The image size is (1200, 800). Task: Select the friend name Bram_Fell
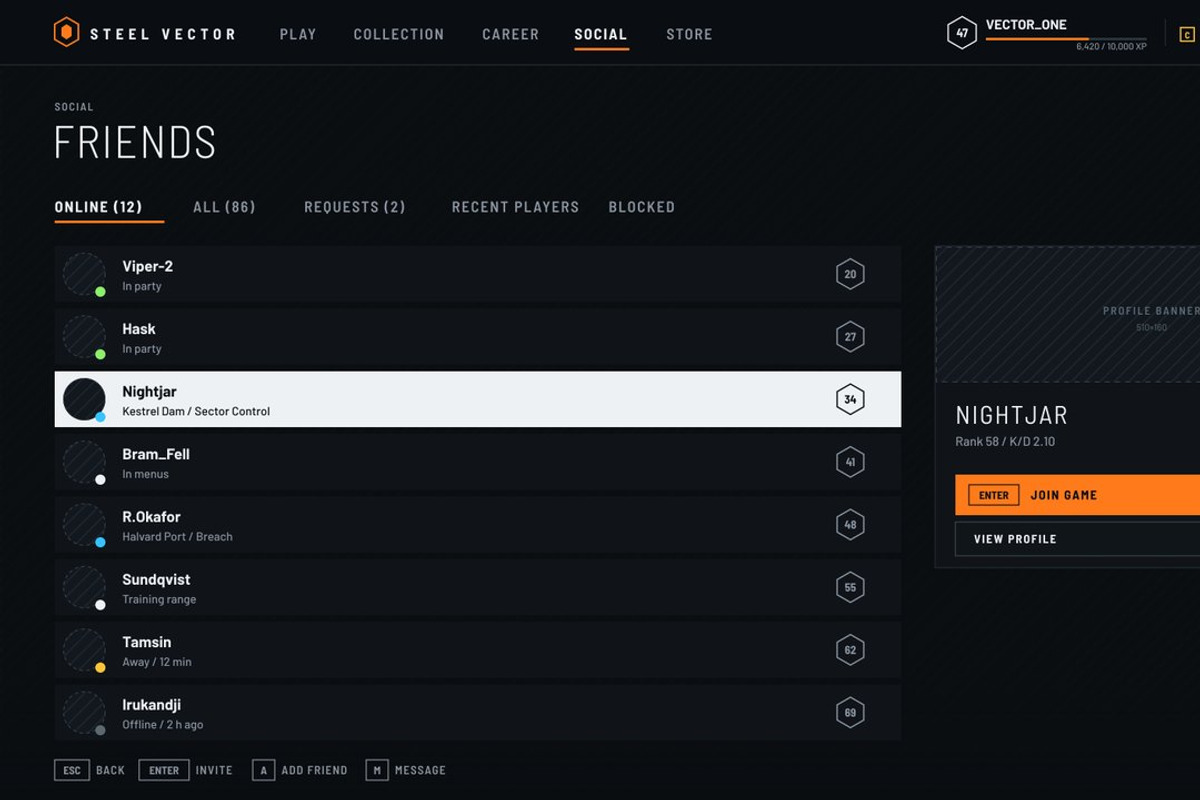[x=156, y=454]
